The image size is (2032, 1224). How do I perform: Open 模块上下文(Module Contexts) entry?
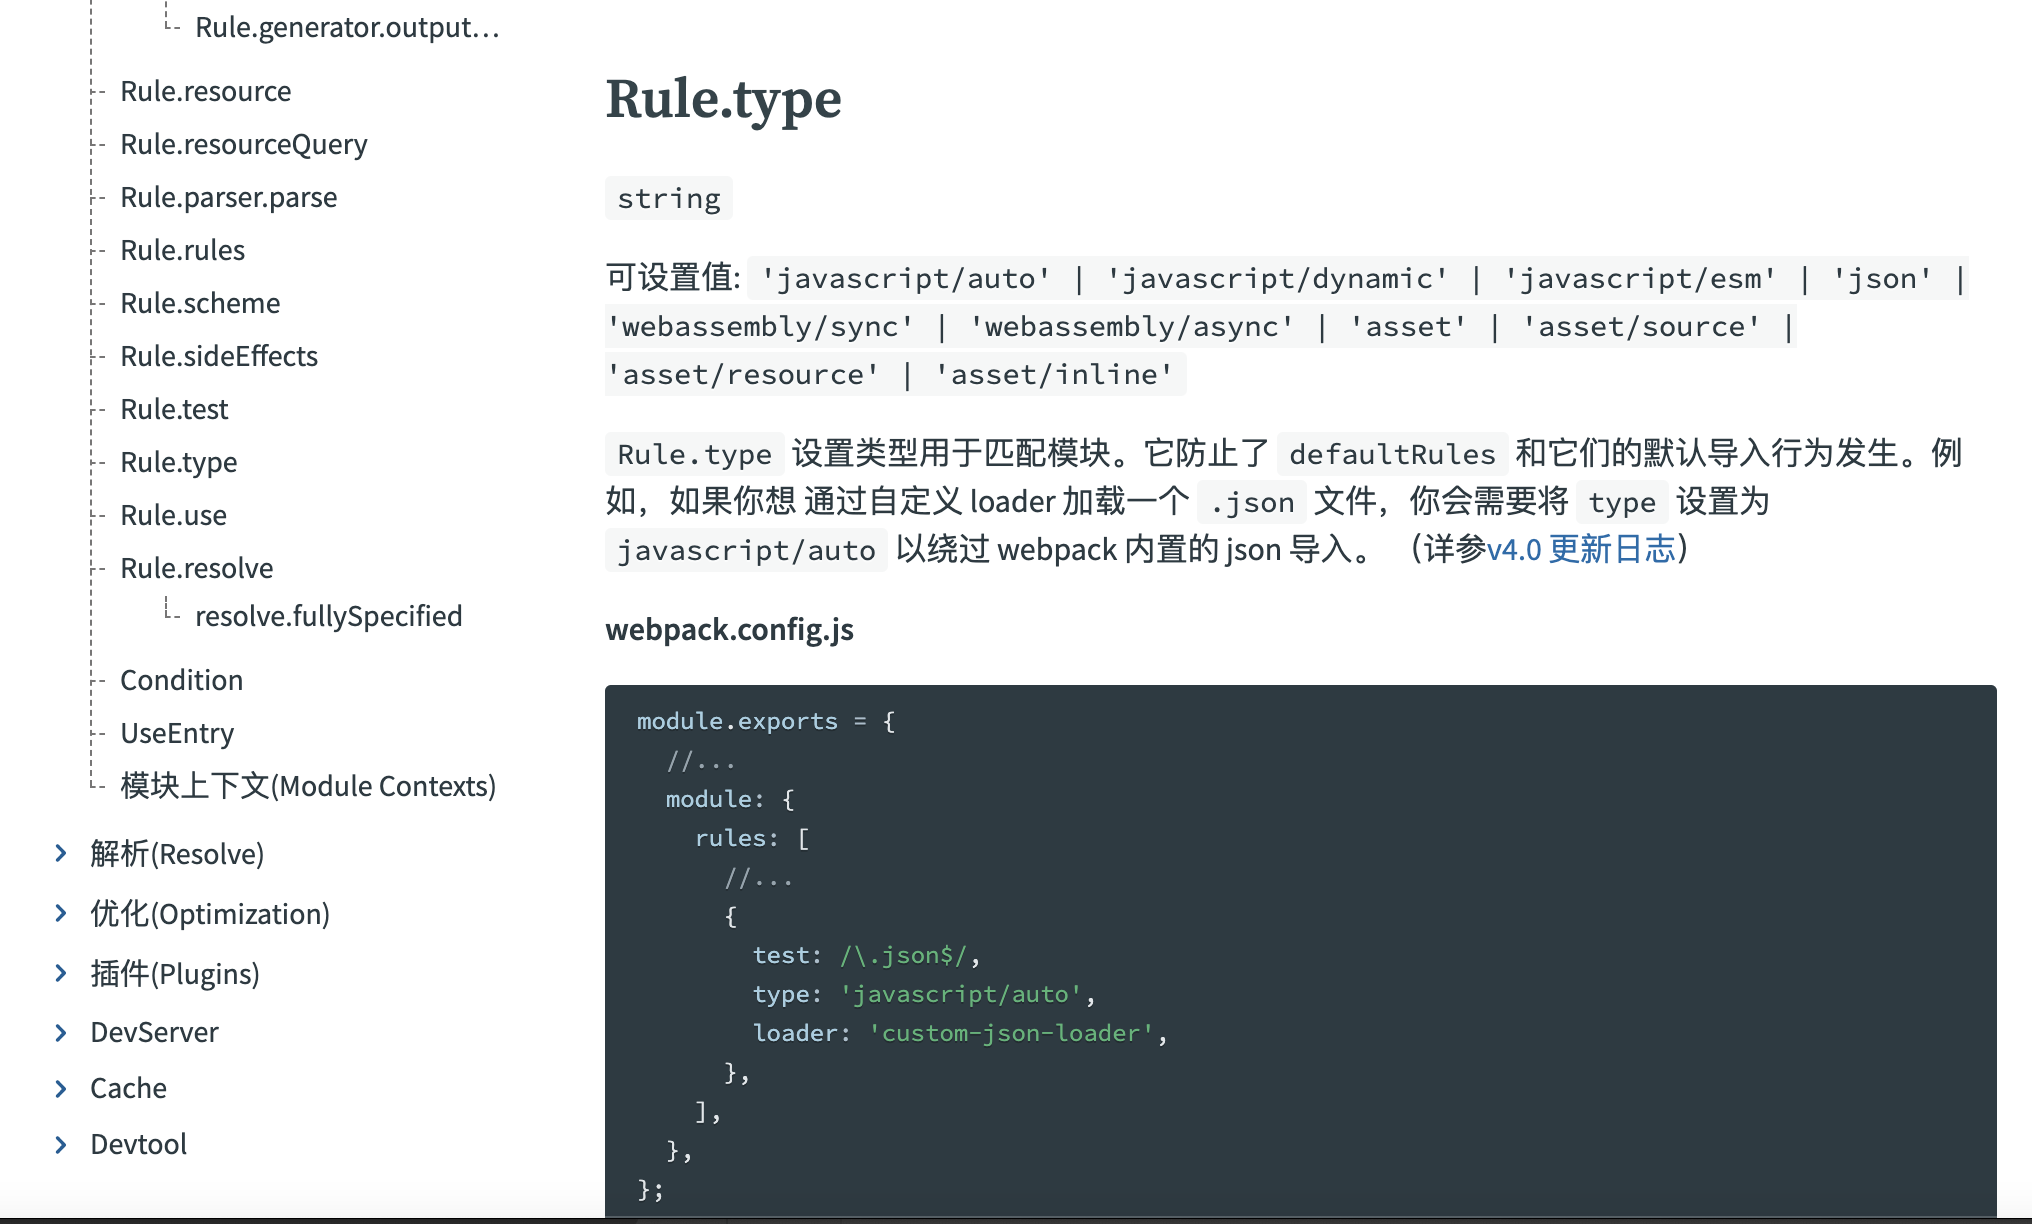coord(307,786)
